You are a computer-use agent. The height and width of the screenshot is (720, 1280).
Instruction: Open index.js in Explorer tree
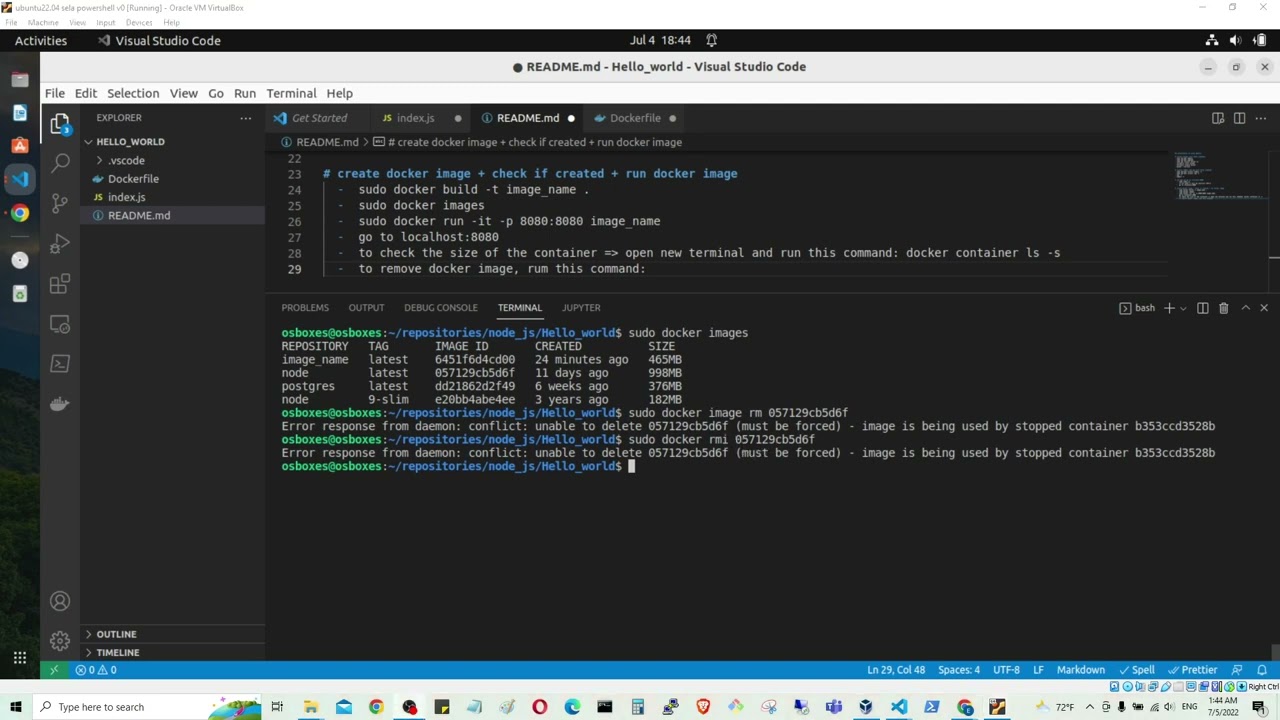pyautogui.click(x=126, y=197)
